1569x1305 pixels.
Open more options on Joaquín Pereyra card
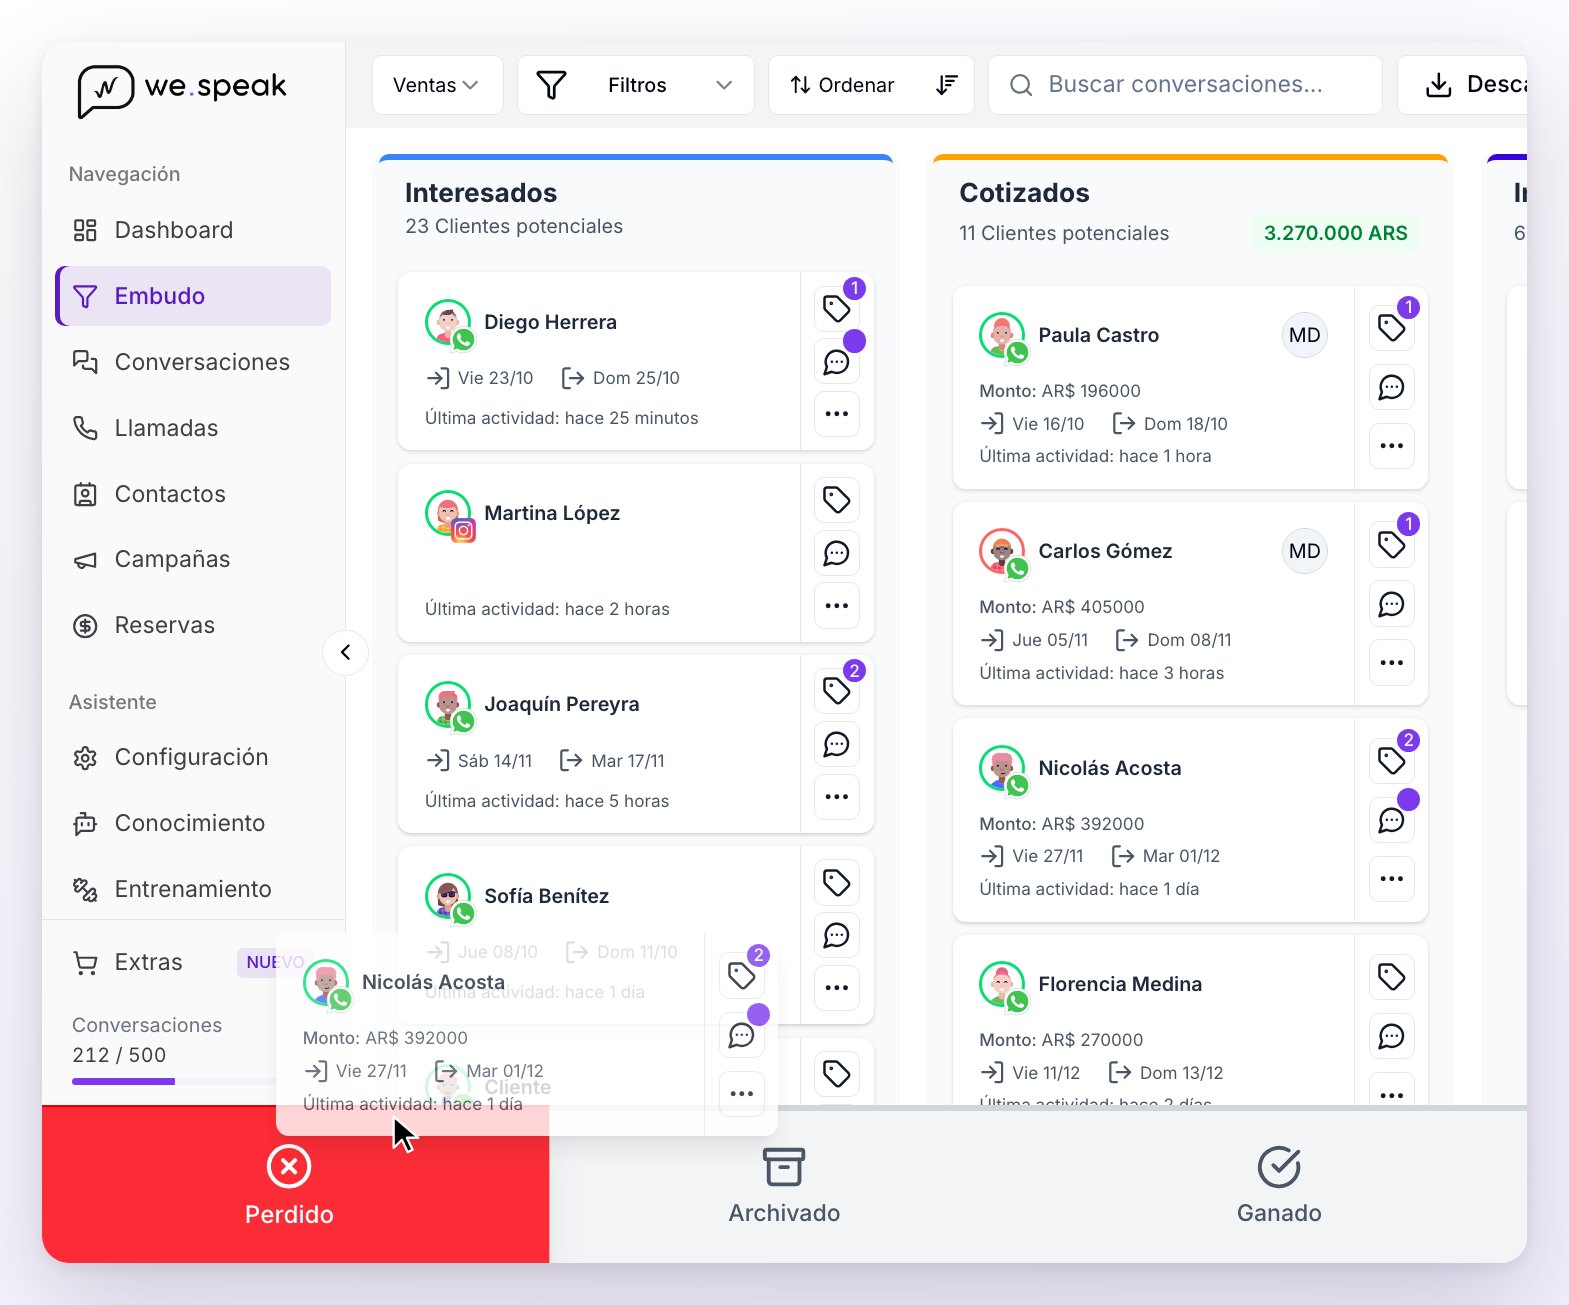tap(837, 797)
